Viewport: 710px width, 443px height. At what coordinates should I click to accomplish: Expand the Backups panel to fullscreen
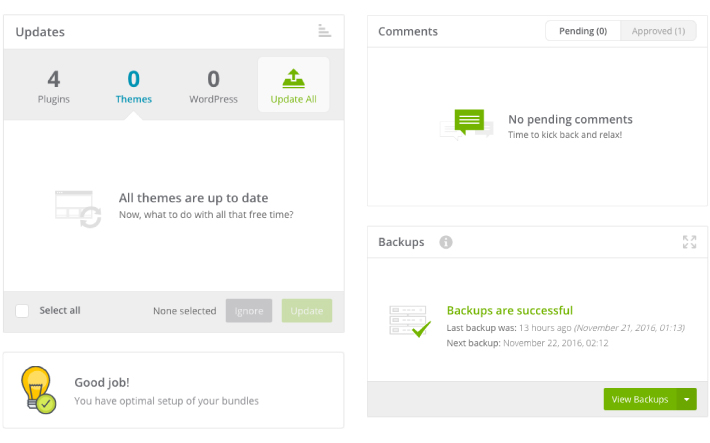689,242
